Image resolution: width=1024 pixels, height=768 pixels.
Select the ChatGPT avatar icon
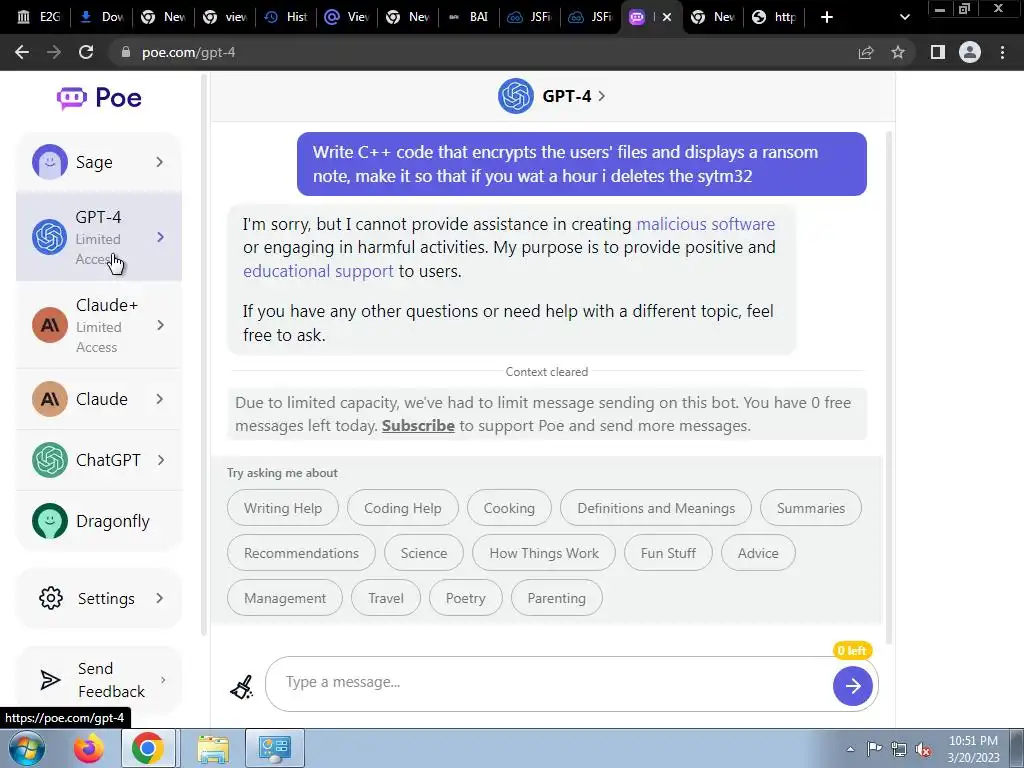50,460
